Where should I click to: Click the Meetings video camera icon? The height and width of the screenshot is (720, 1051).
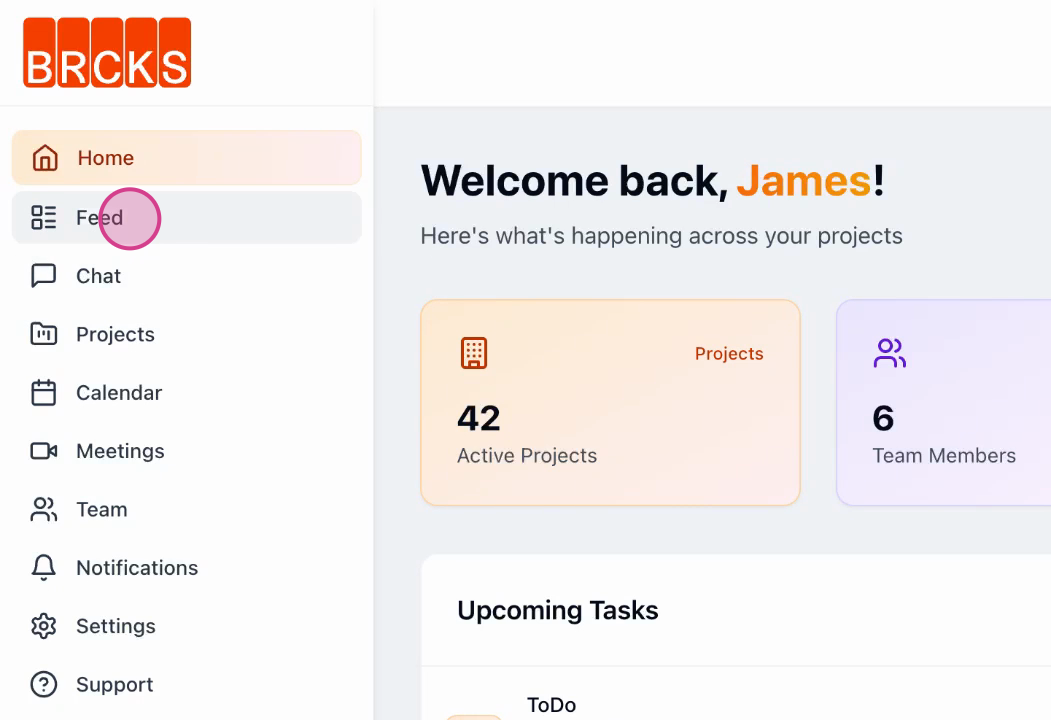pyautogui.click(x=44, y=451)
